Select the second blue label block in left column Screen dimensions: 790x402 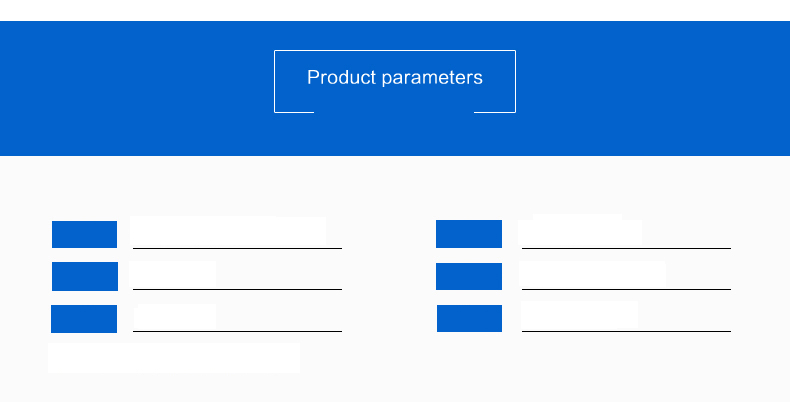tap(85, 276)
